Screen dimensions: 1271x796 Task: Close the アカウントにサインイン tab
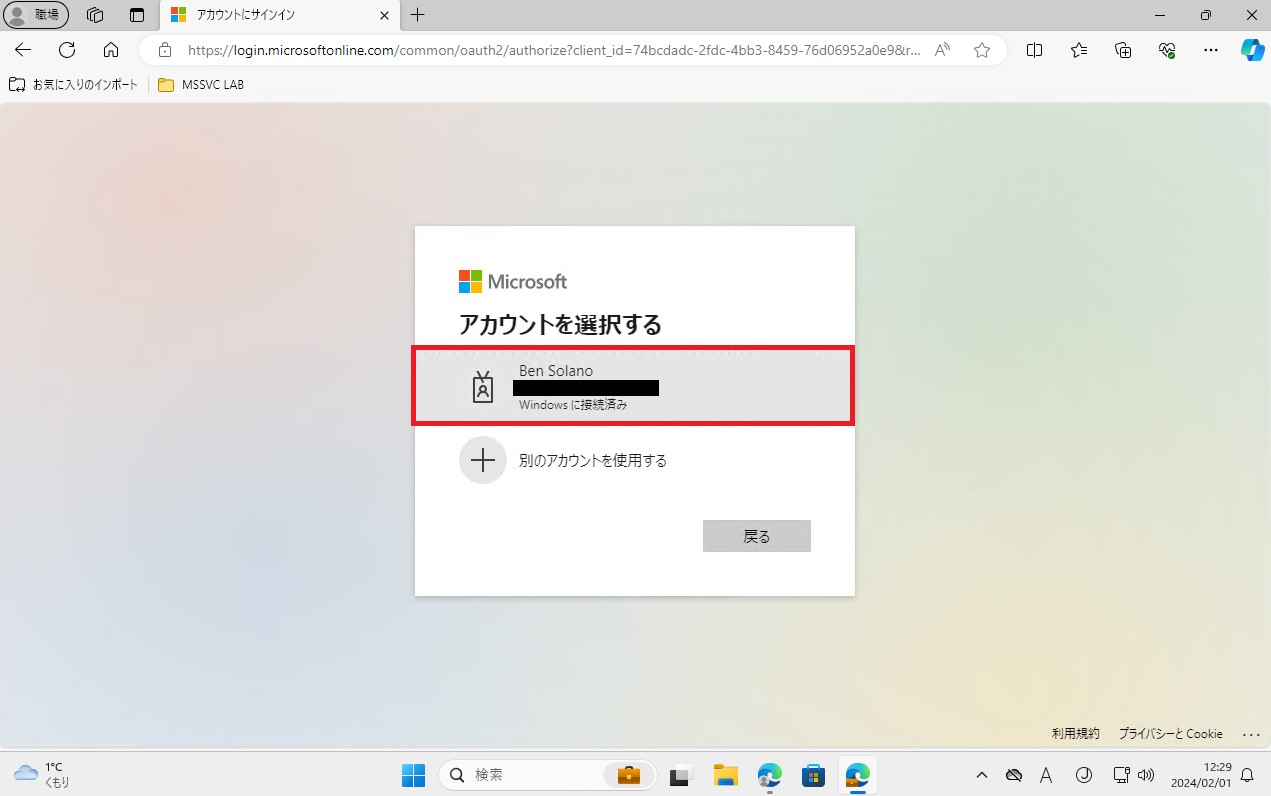[x=382, y=15]
